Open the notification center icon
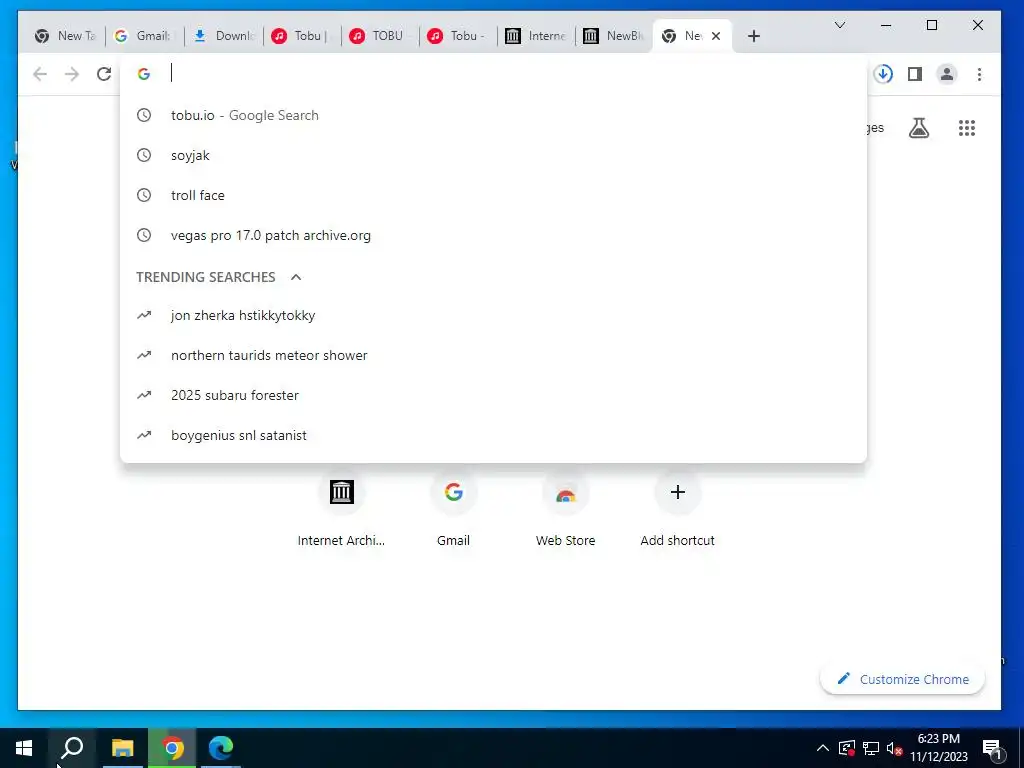1024x768 pixels. [x=992, y=748]
